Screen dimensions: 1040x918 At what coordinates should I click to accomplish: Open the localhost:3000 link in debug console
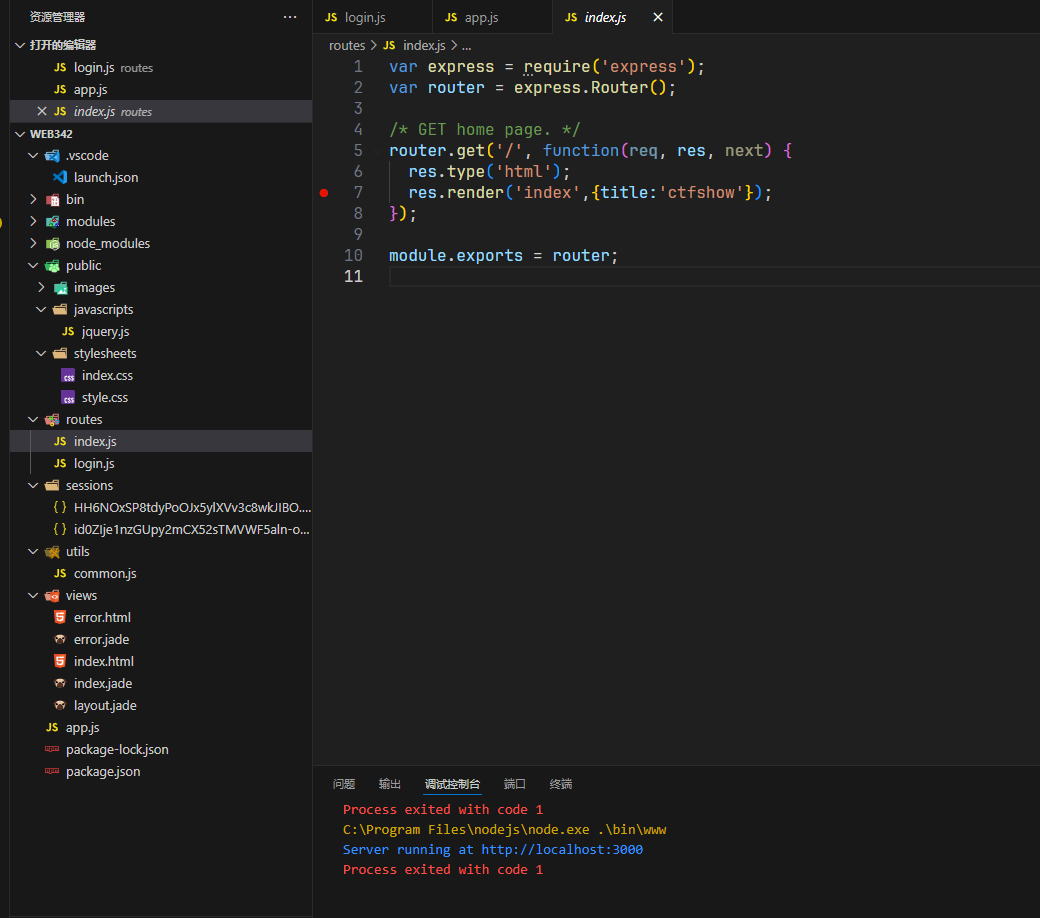562,849
